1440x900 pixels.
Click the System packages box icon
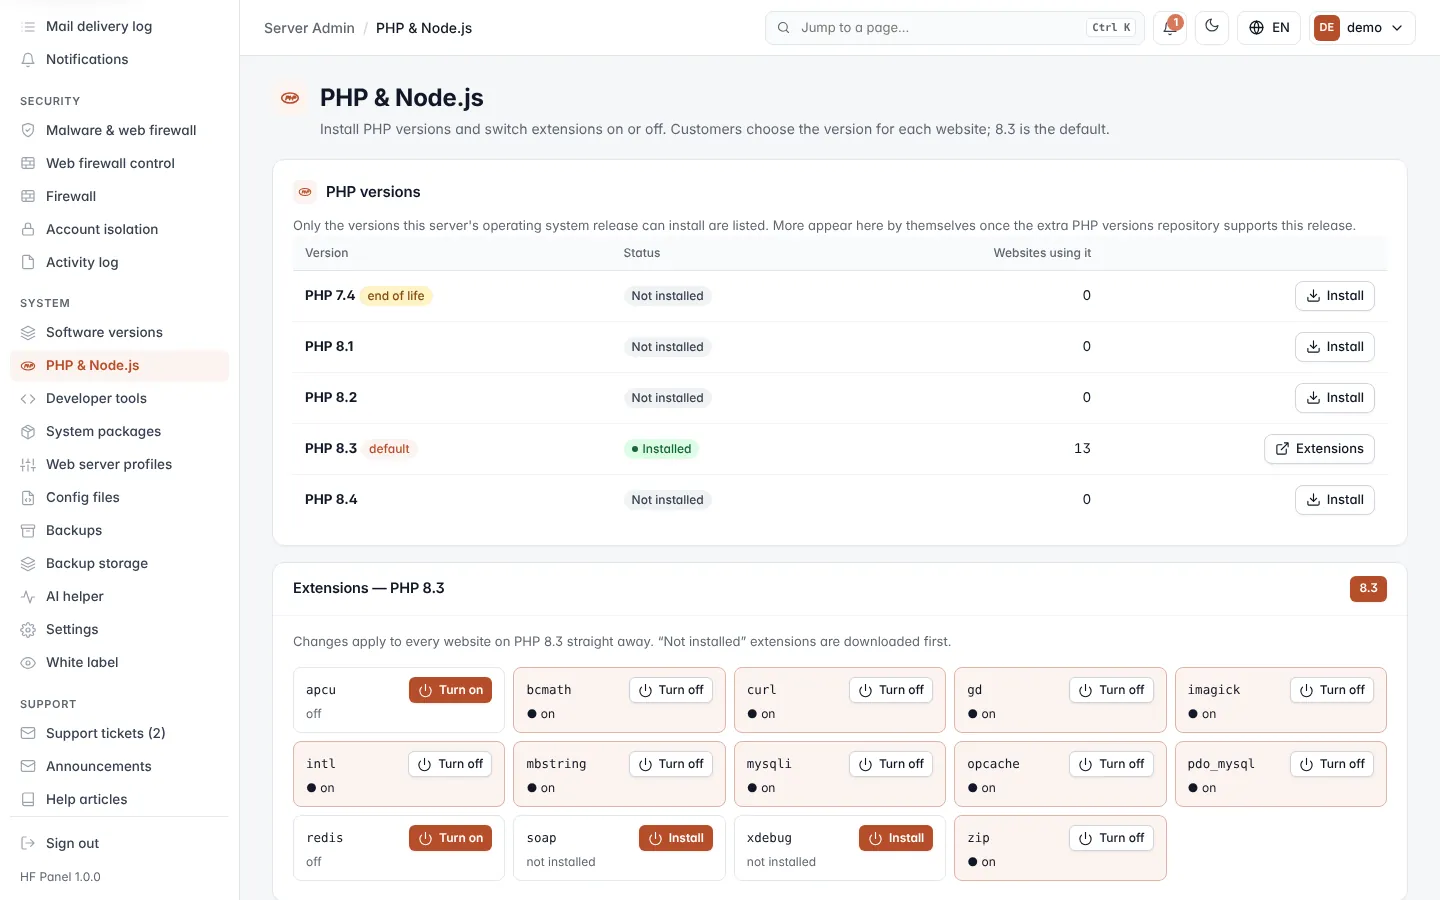tap(28, 431)
